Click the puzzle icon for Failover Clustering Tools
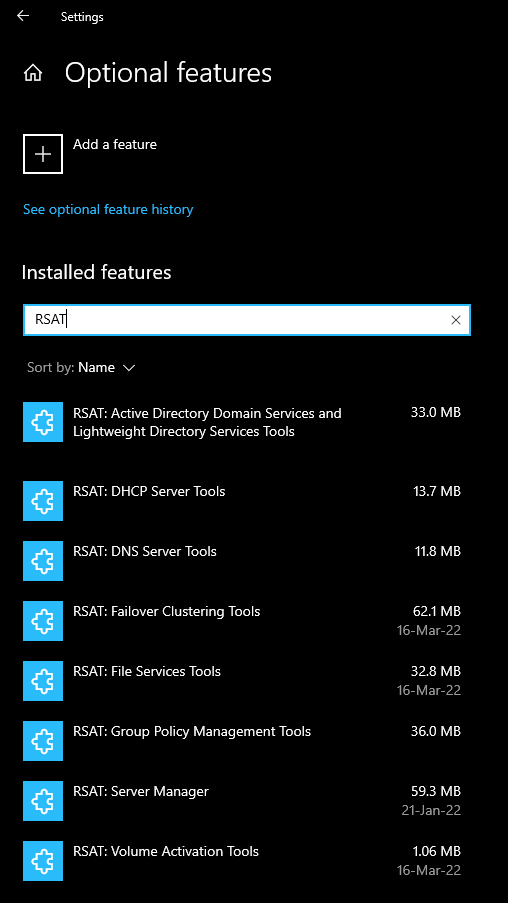 pyautogui.click(x=43, y=621)
